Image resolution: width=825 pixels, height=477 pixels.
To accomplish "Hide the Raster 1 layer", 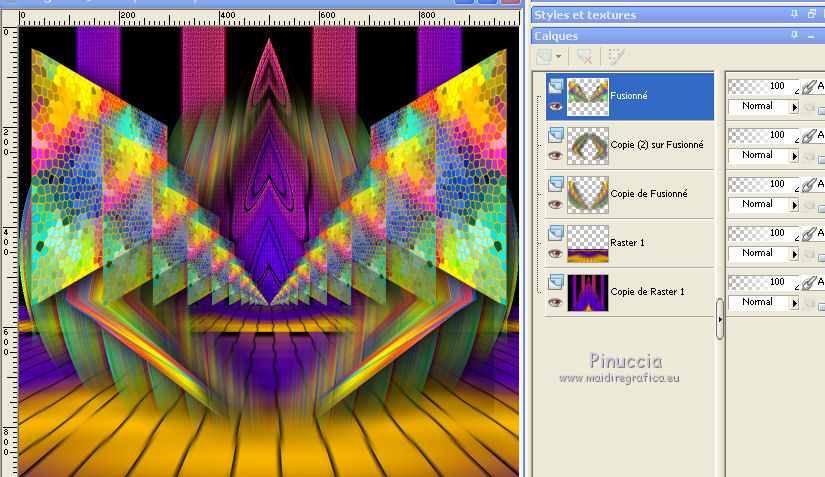I will click(x=556, y=253).
